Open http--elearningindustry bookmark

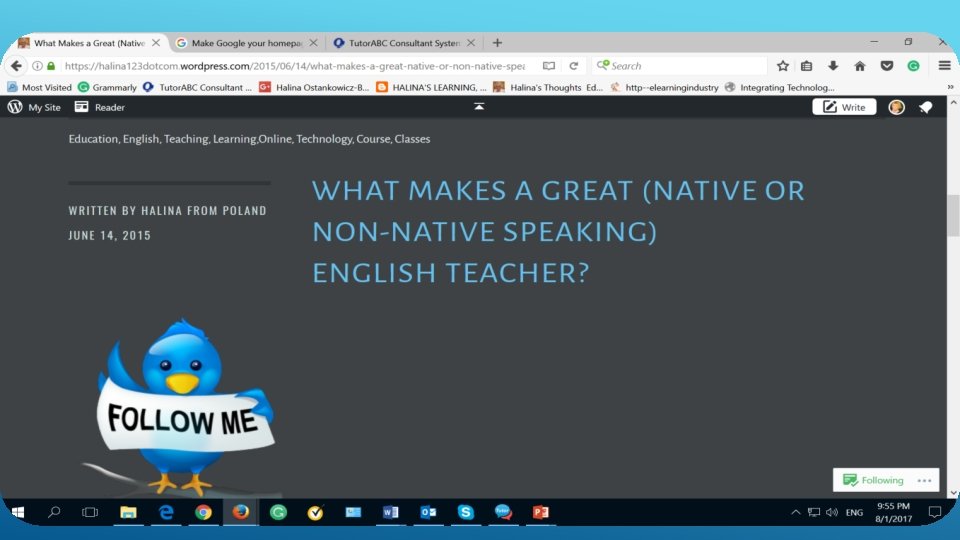point(664,88)
